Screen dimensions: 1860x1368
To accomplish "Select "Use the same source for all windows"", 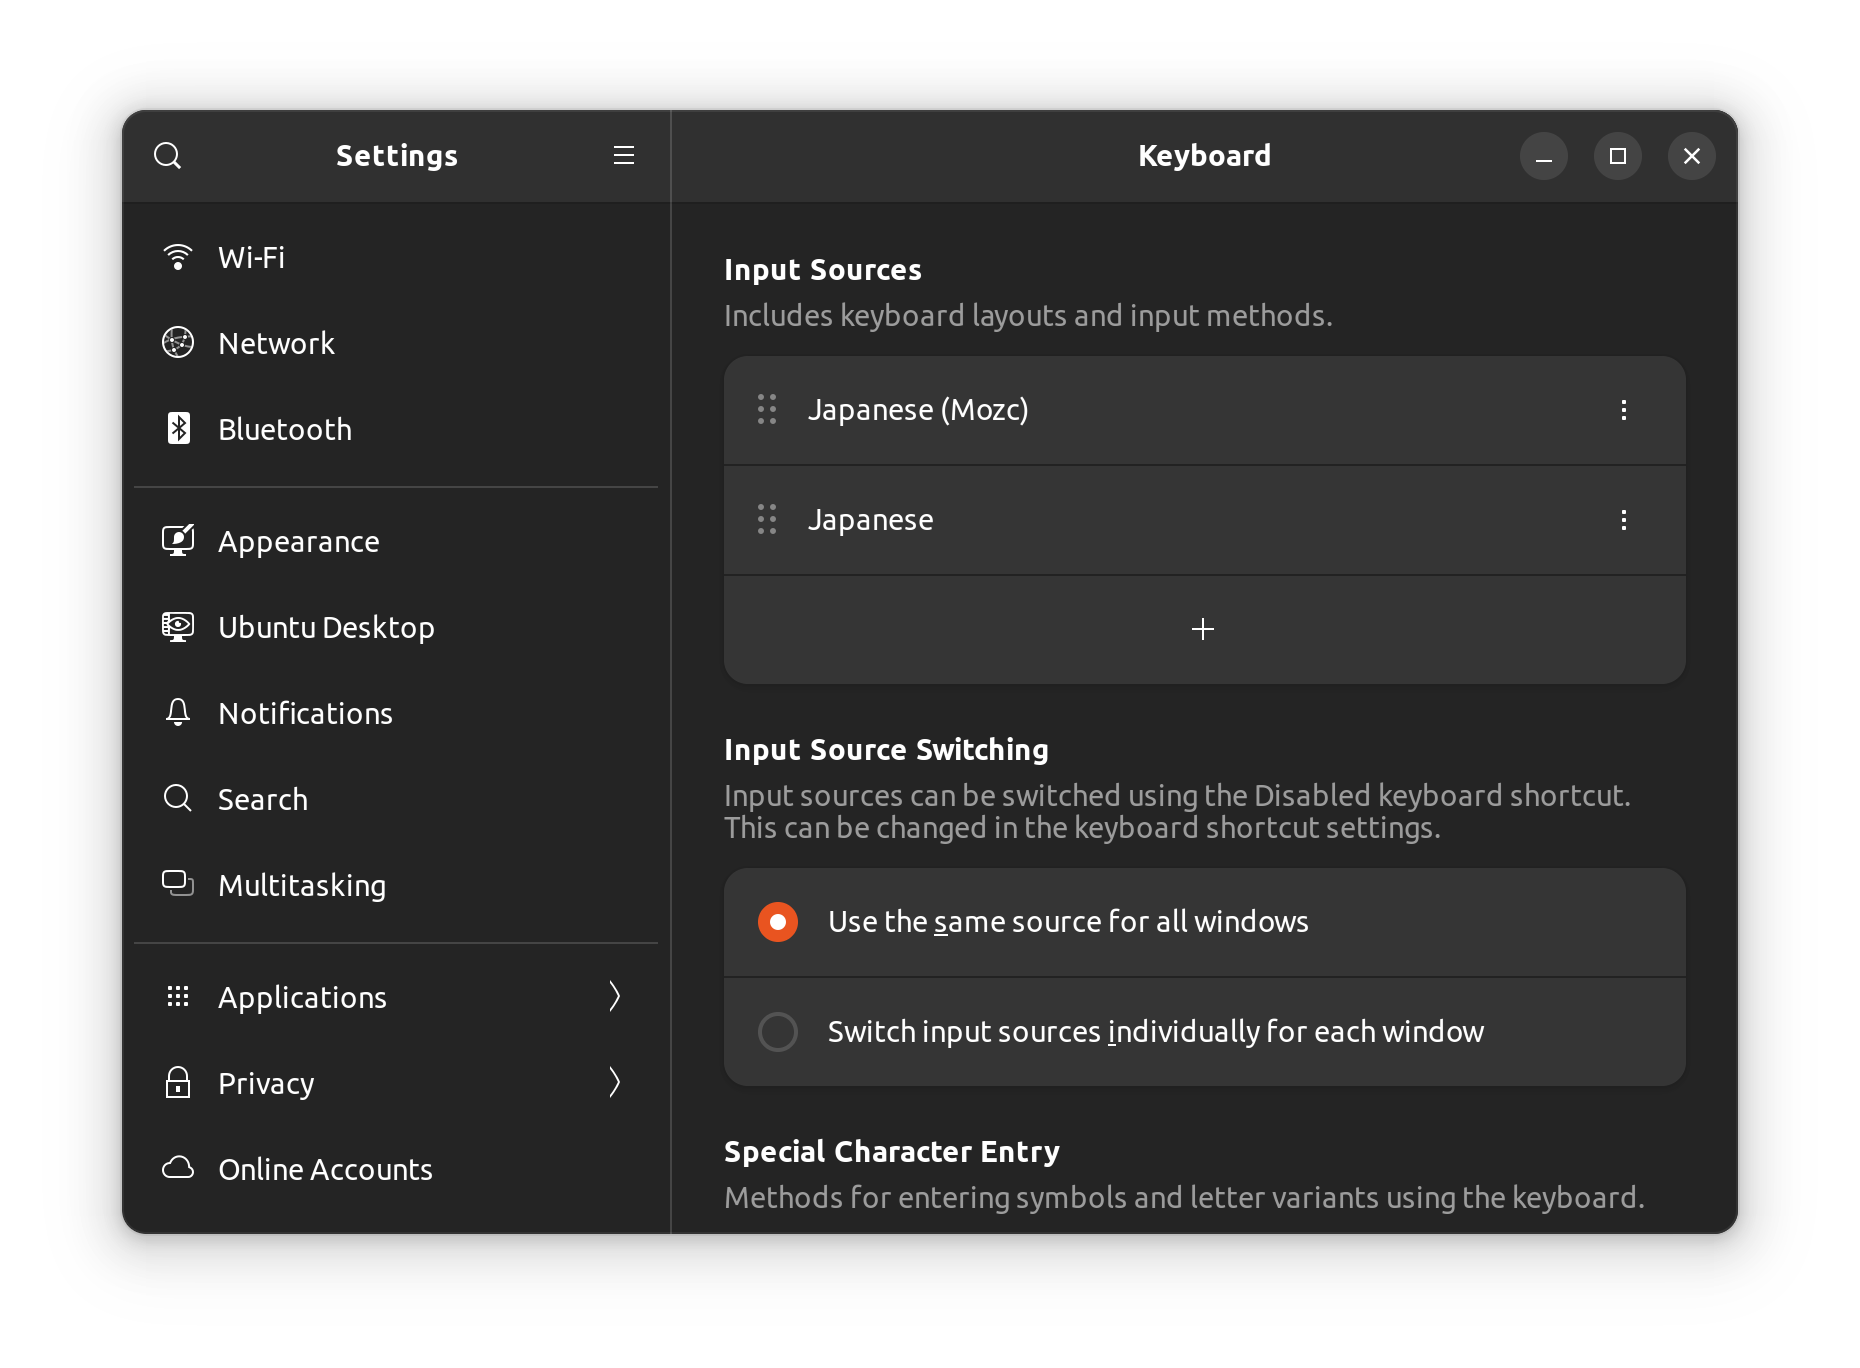I will (x=778, y=921).
